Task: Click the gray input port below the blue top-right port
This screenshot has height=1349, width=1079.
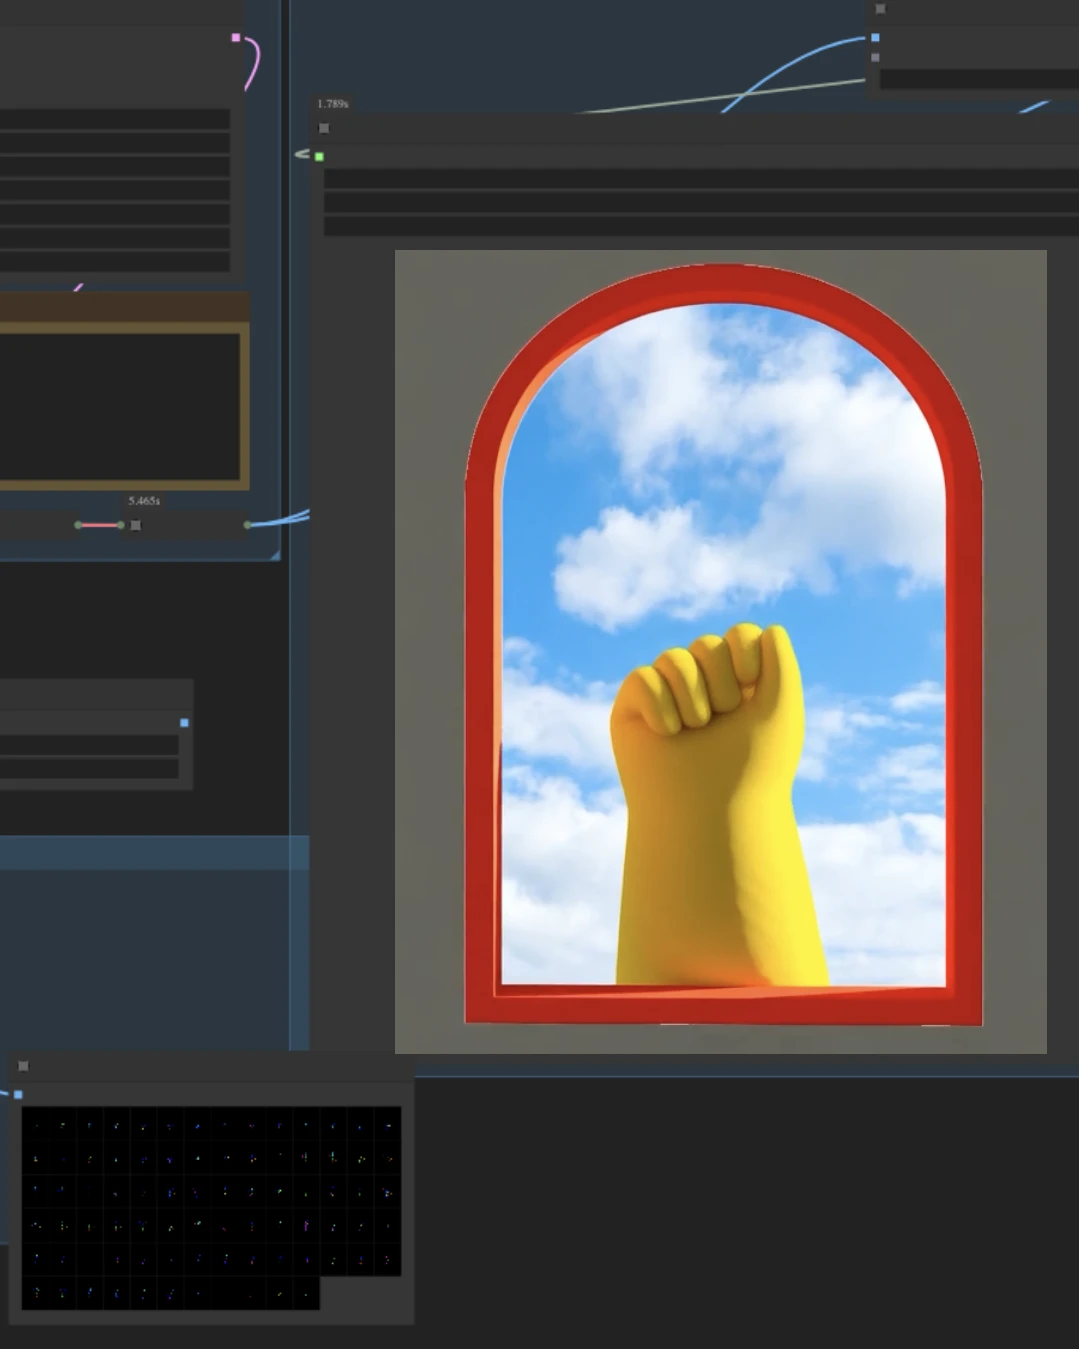Action: click(875, 58)
